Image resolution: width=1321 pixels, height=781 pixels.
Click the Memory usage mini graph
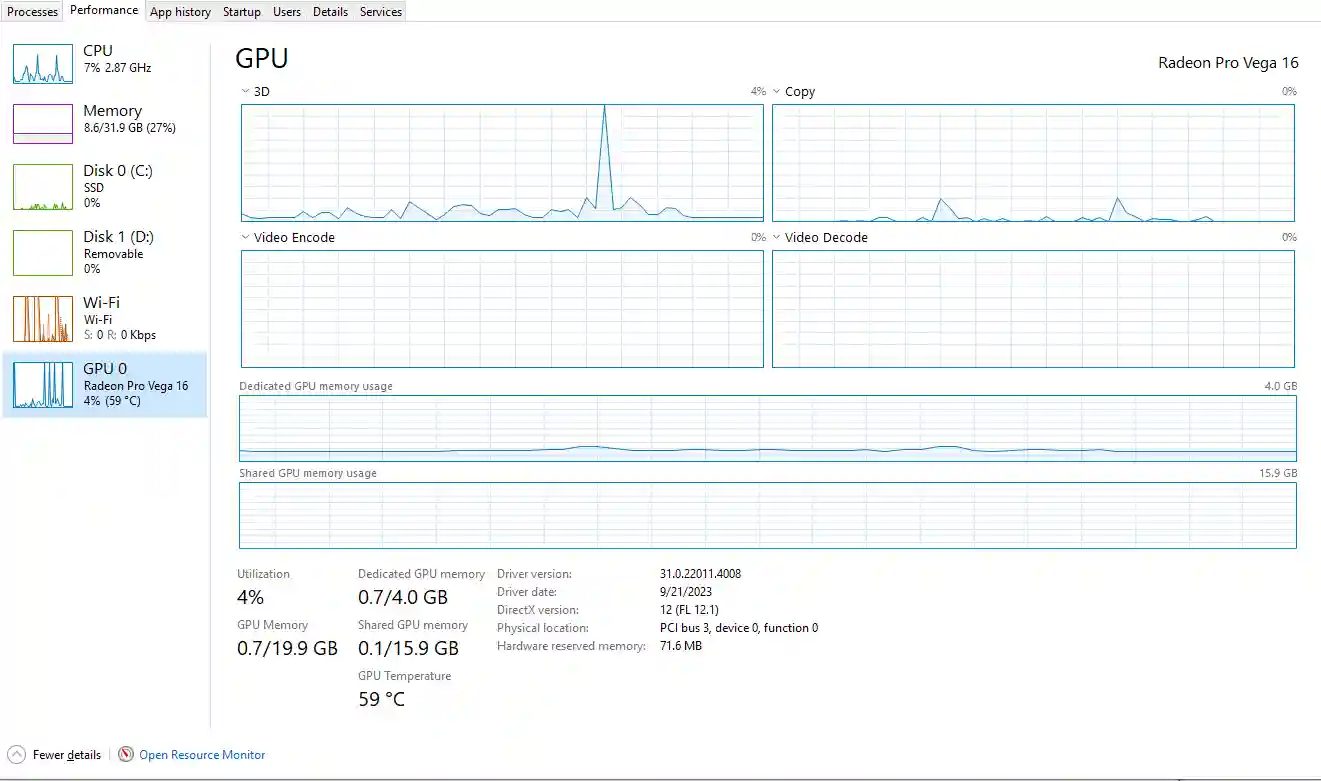(43, 124)
